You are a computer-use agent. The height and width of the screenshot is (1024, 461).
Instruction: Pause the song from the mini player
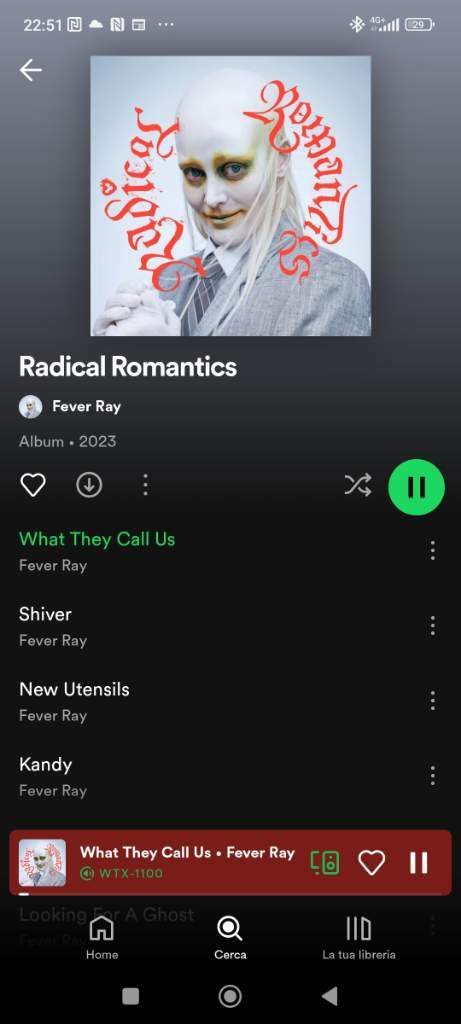tap(419, 863)
